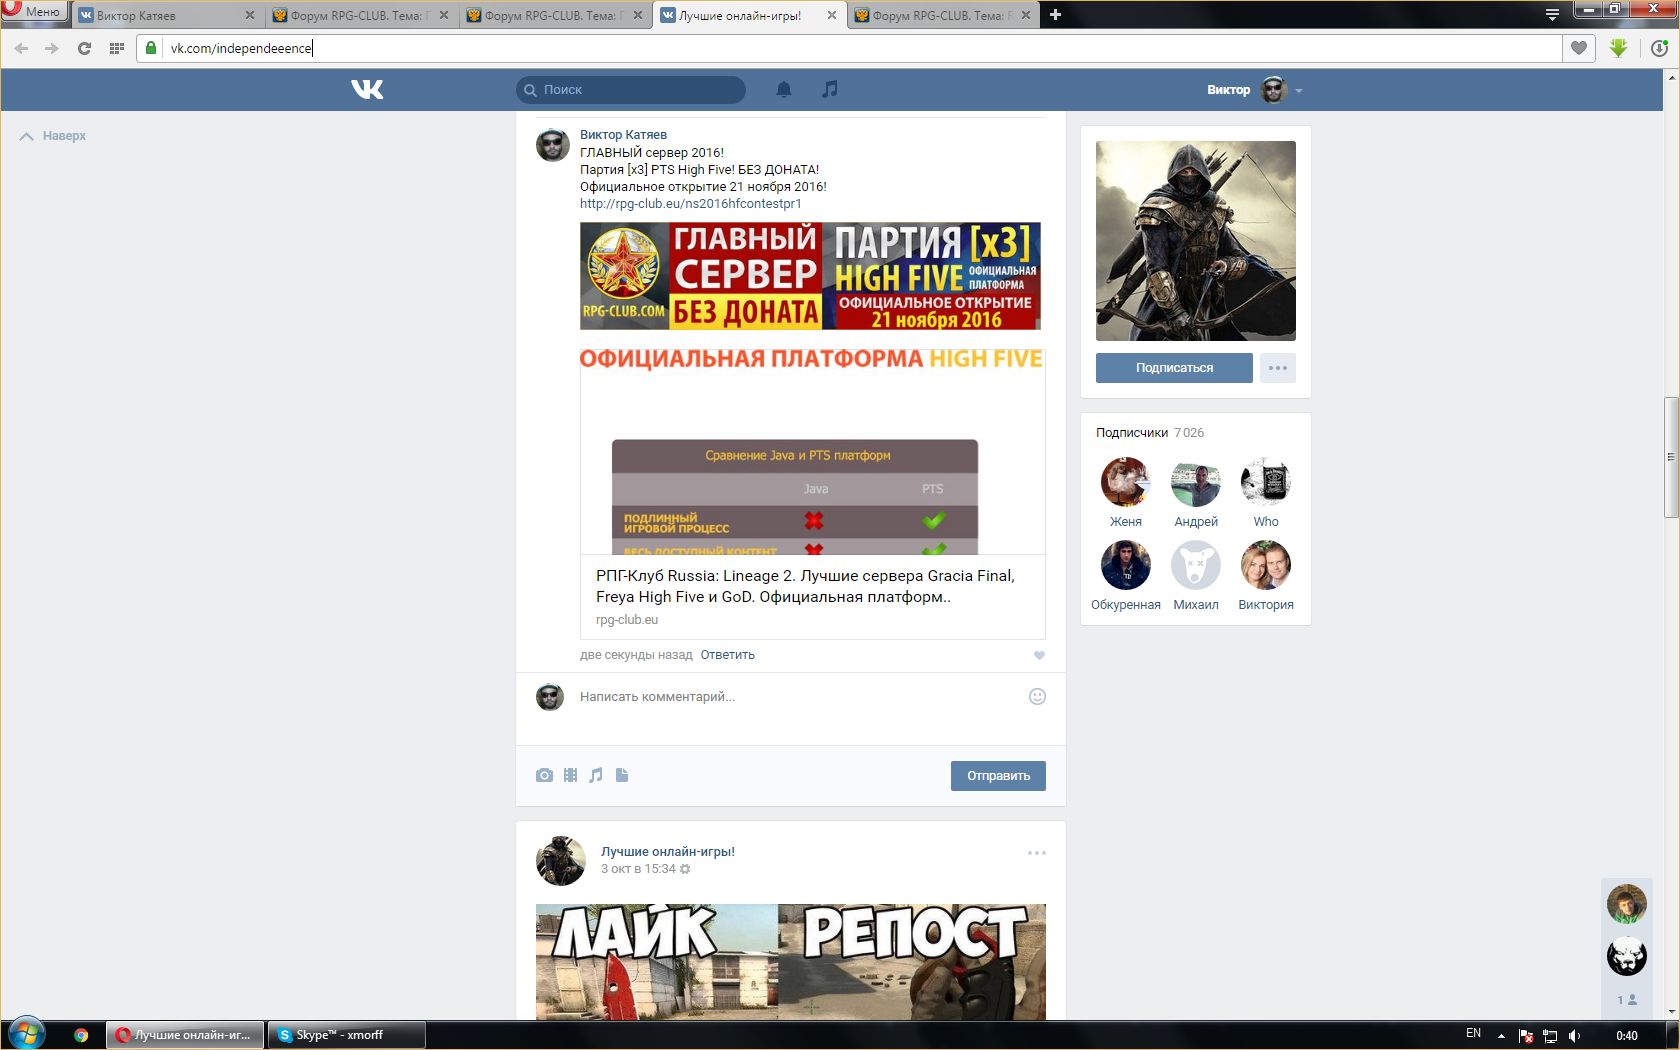The width and height of the screenshot is (1680, 1050).
Task: Open Лучшие онлайн-игры! post author link
Action: (x=668, y=852)
